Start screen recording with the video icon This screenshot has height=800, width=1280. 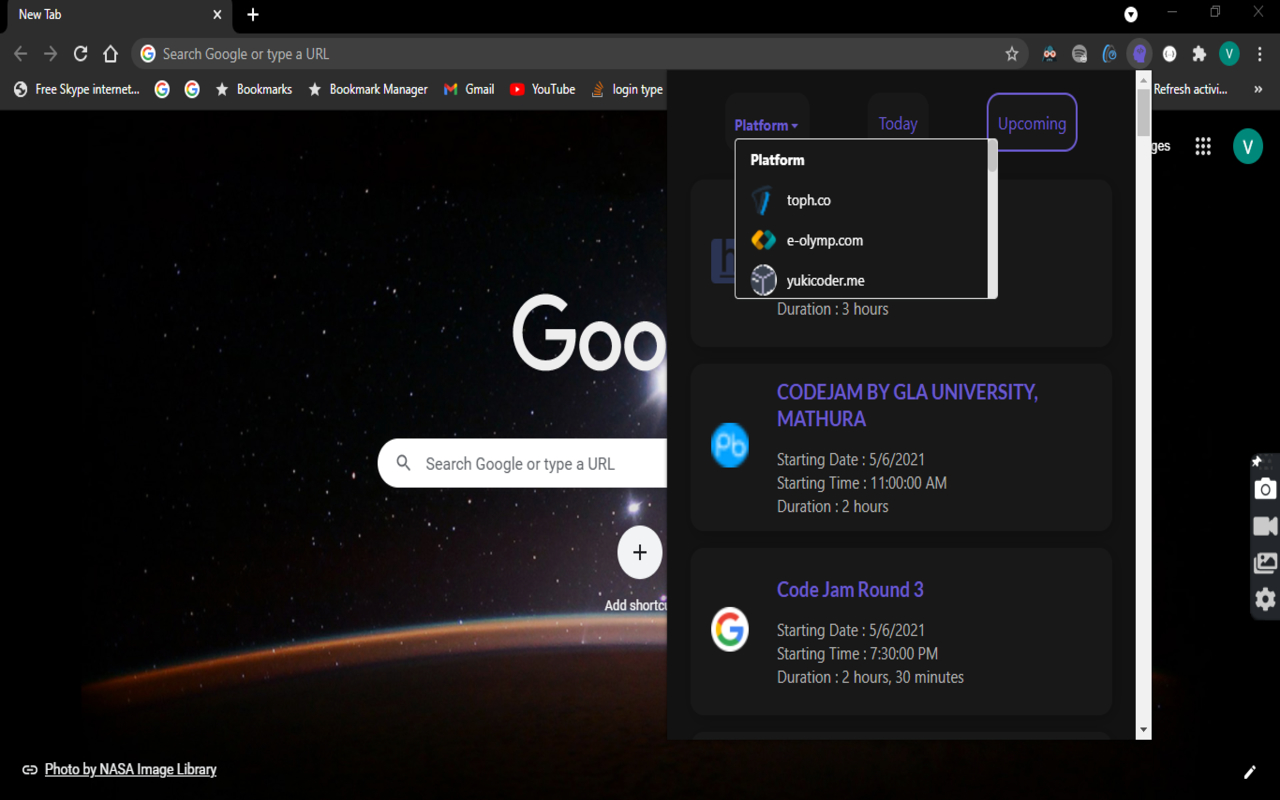[1265, 526]
